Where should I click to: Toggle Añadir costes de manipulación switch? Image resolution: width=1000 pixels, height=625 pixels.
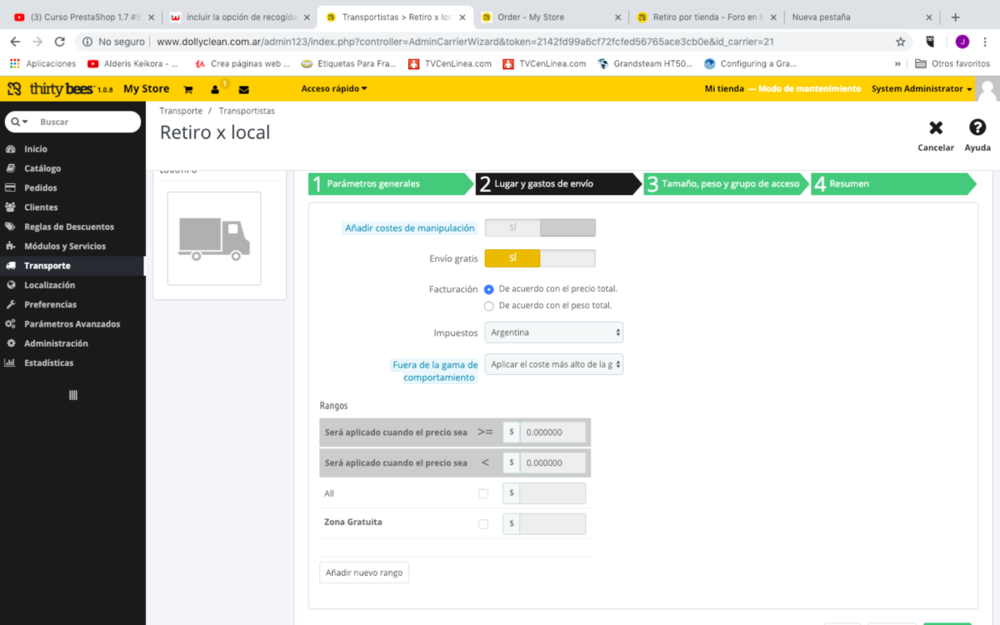coord(539,228)
